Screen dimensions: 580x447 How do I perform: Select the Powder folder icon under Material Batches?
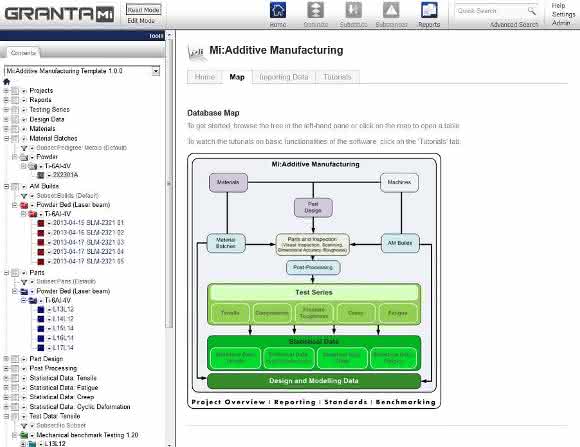[24, 157]
